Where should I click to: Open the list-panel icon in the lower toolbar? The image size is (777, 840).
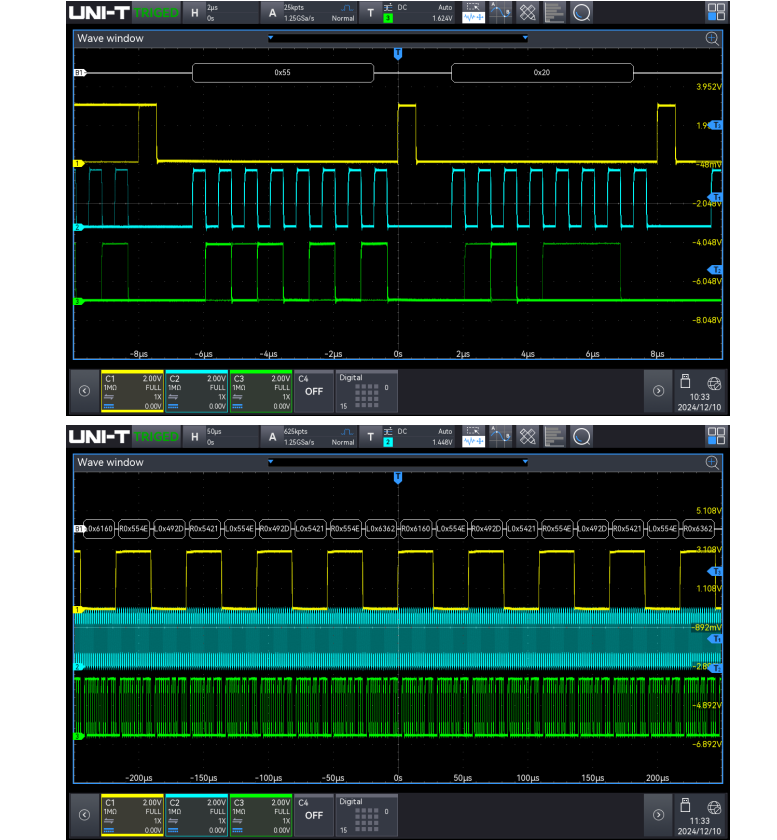pyautogui.click(x=554, y=436)
